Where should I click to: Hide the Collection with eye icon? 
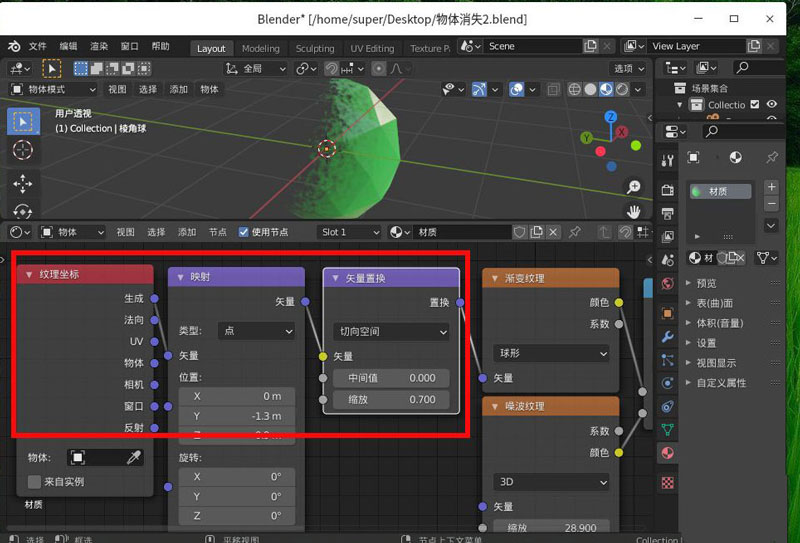click(x=772, y=104)
